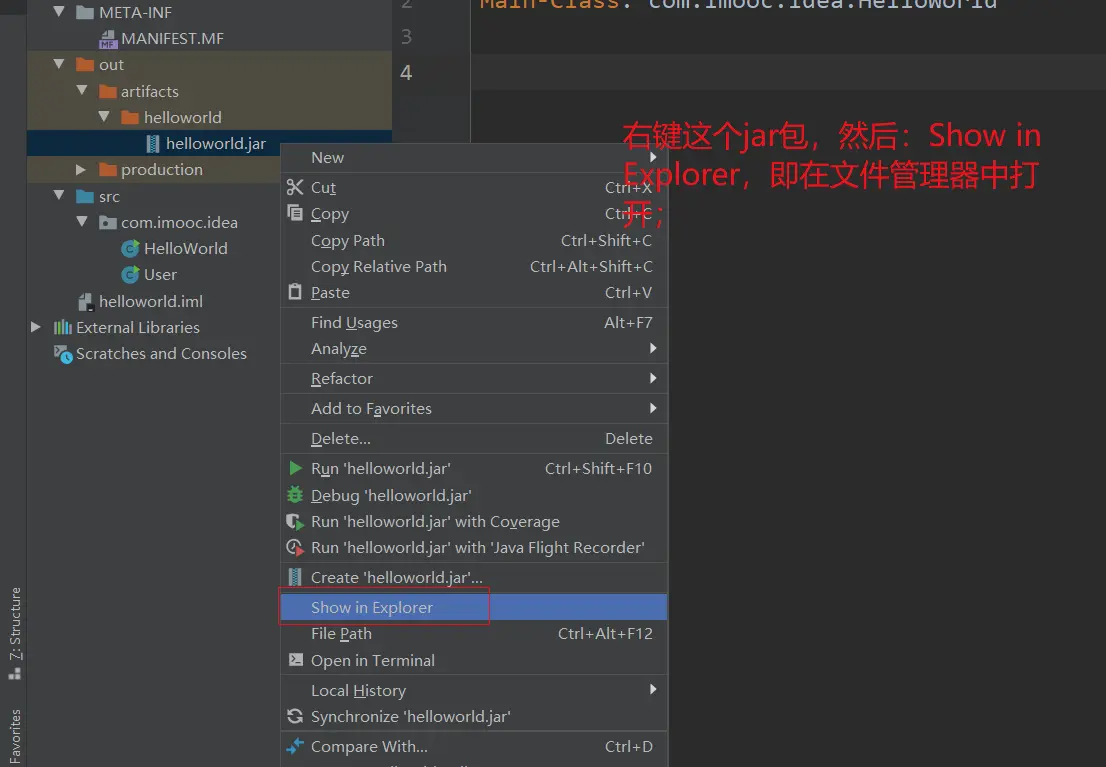The height and width of the screenshot is (767, 1106).
Task: Click the Cut scissors icon
Action: 295,187
